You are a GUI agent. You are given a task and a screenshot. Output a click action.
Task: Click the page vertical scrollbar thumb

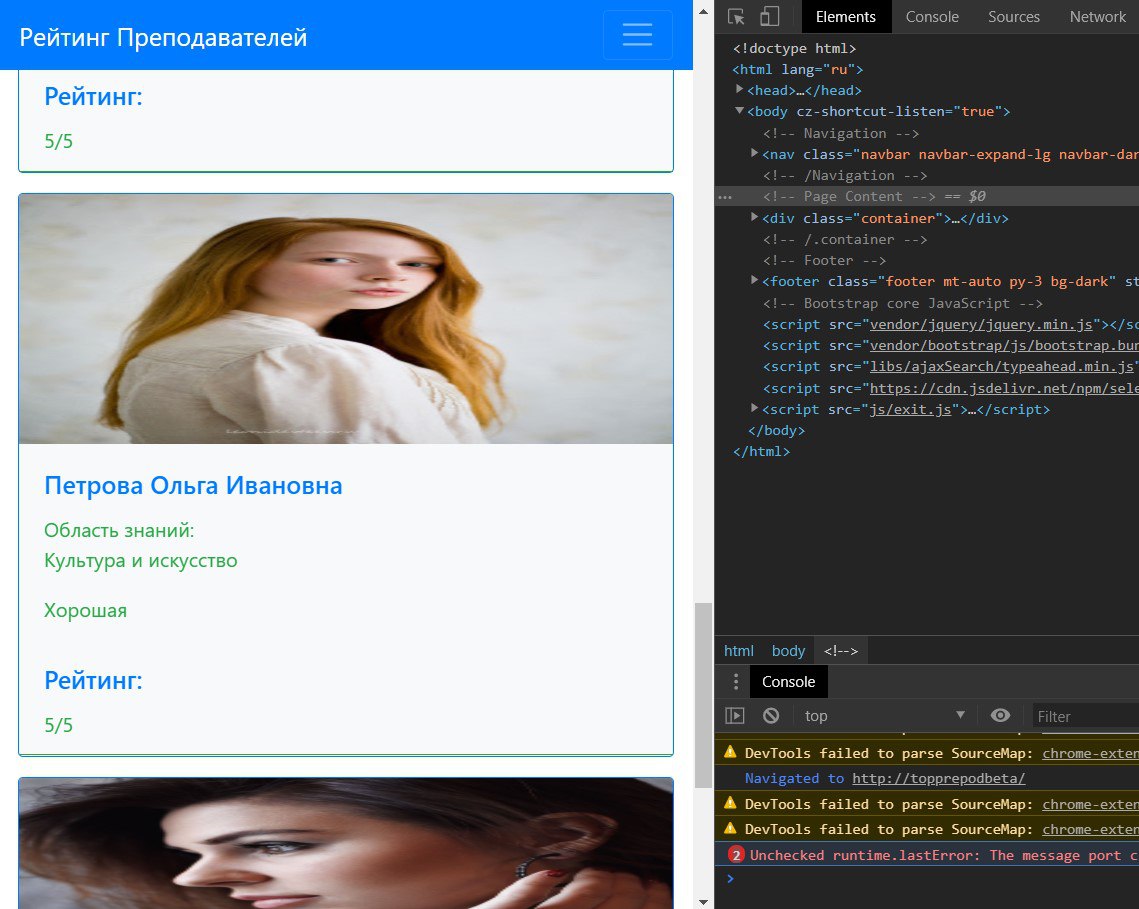coord(703,695)
